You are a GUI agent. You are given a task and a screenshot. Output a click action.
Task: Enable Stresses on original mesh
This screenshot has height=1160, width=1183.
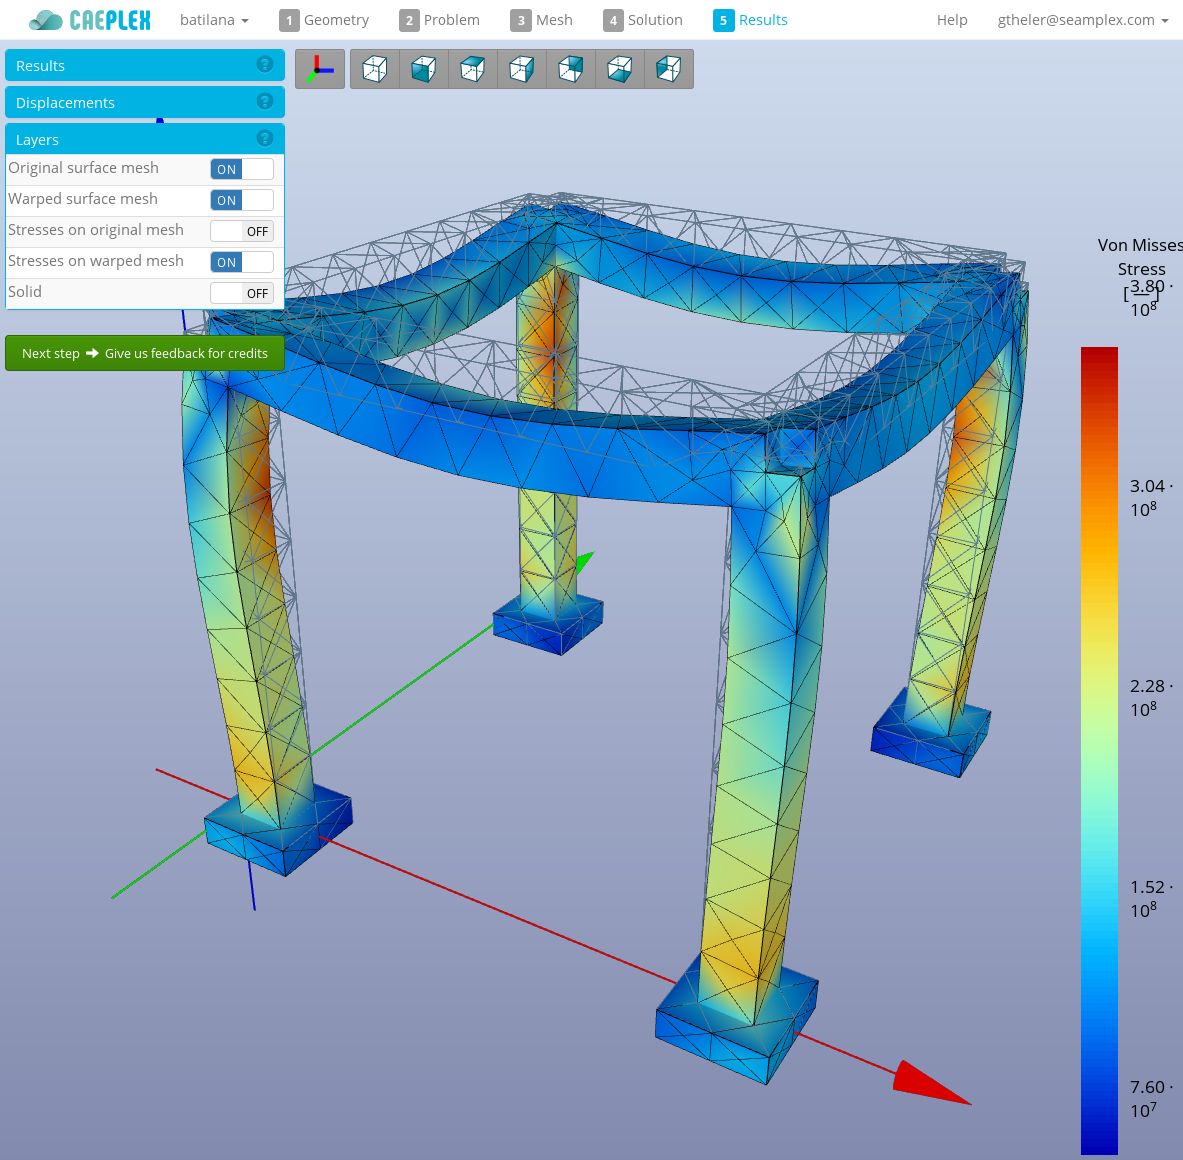(x=241, y=231)
